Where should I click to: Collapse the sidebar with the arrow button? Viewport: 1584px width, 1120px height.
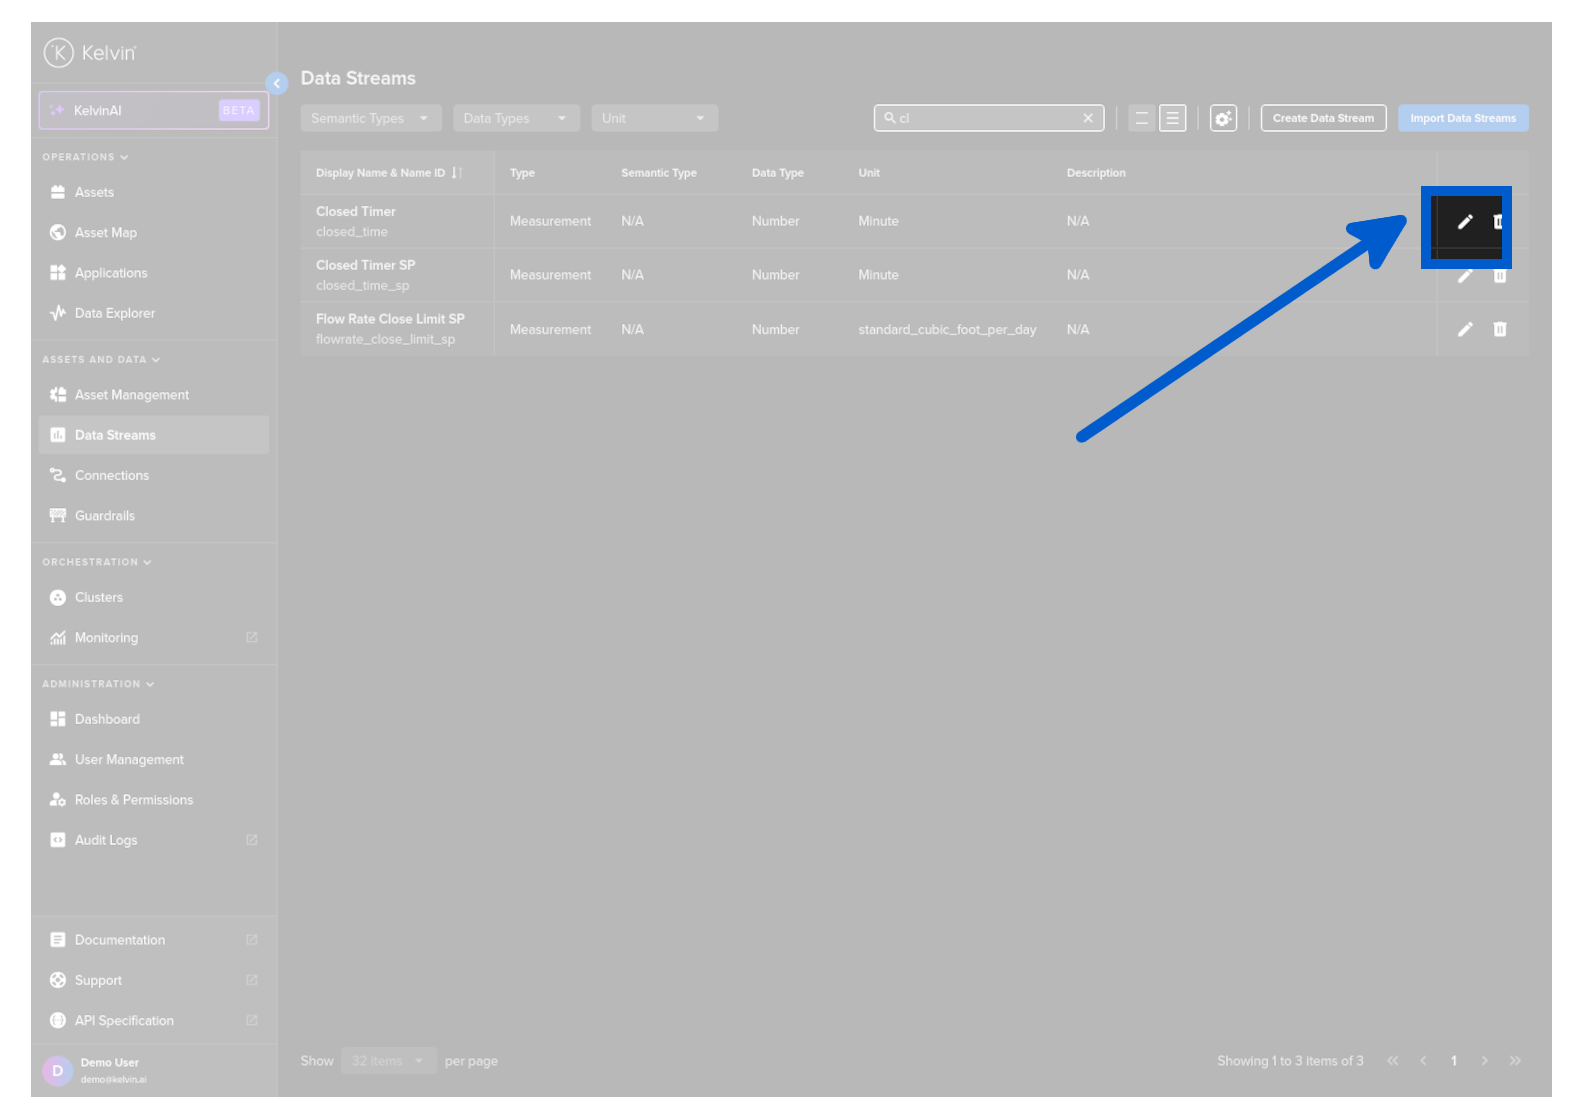pyautogui.click(x=277, y=84)
